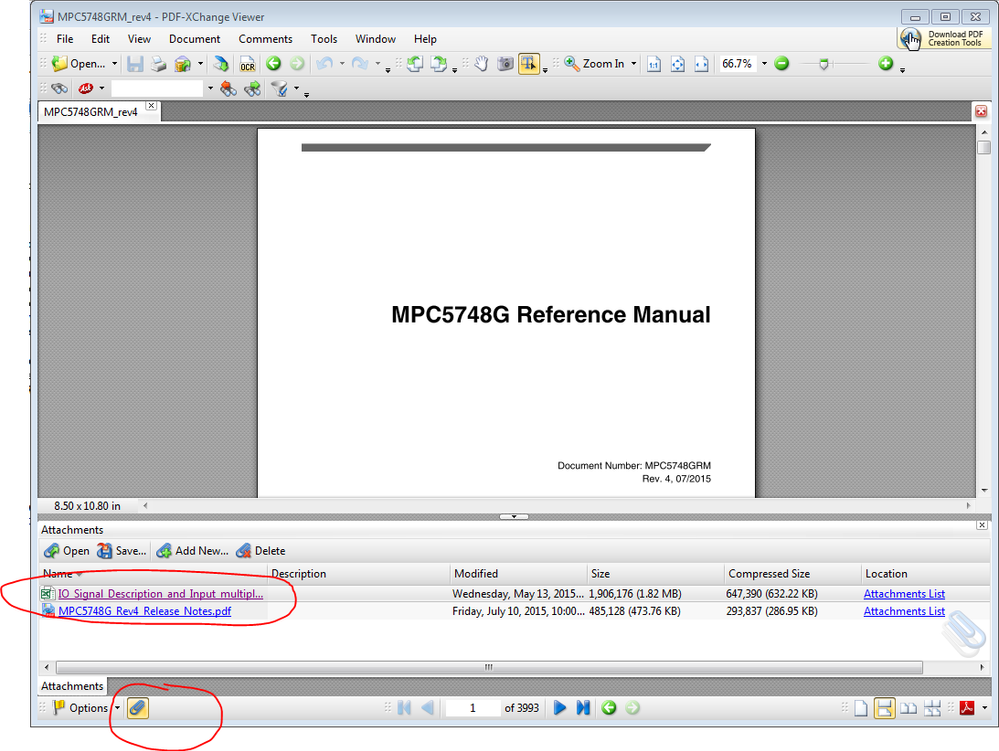Go to next view green arrow in toolbar
The height and width of the screenshot is (751, 999).
pyautogui.click(x=297, y=64)
